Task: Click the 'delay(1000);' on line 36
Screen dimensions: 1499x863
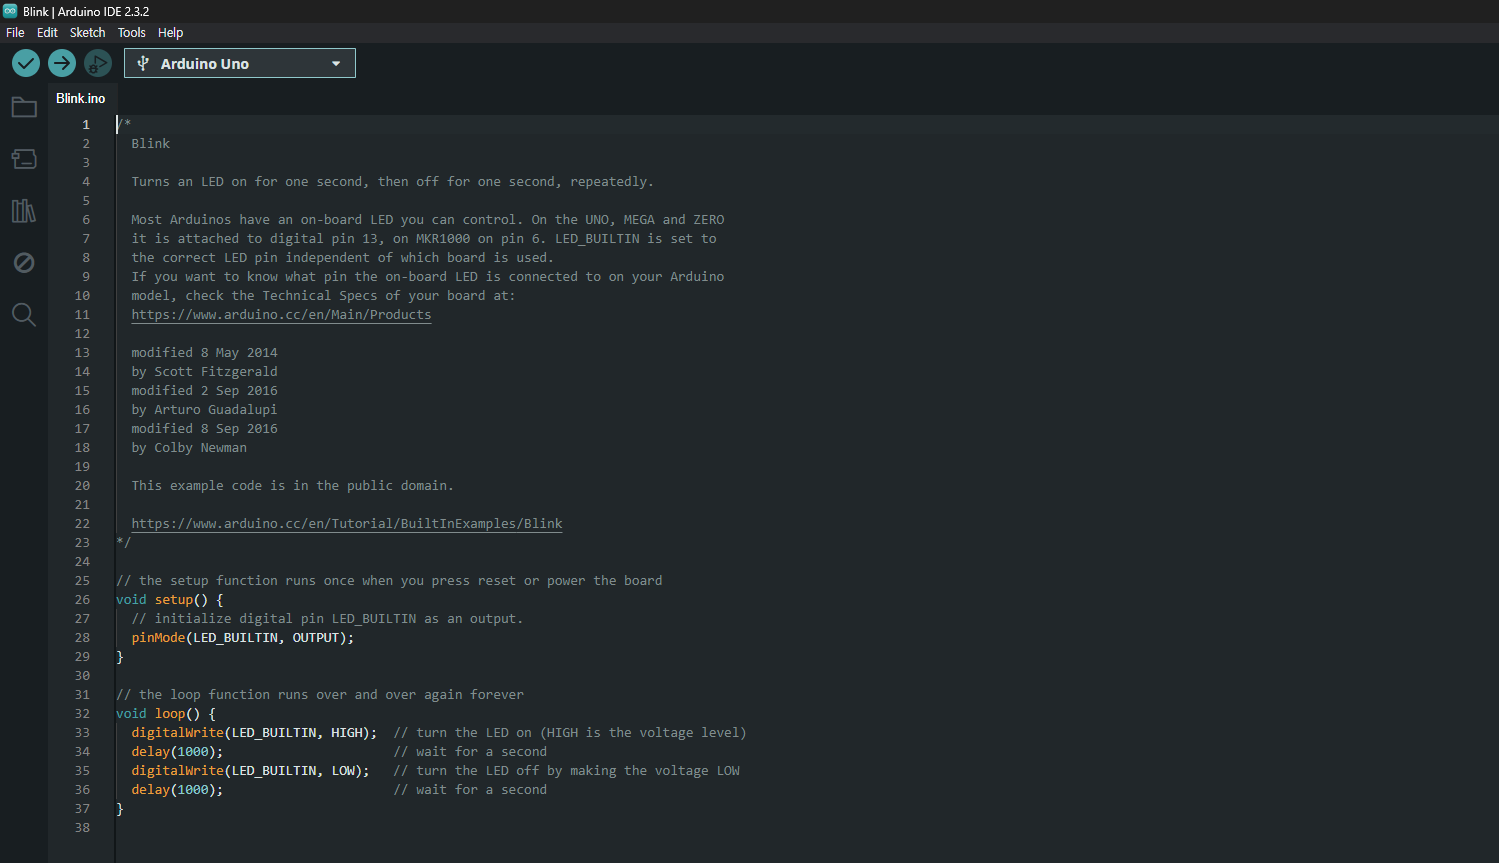Action: 177,789
